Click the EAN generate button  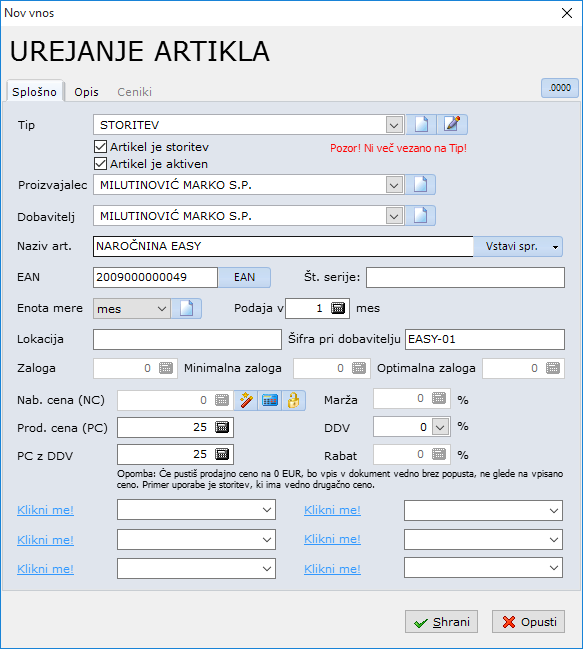click(245, 277)
